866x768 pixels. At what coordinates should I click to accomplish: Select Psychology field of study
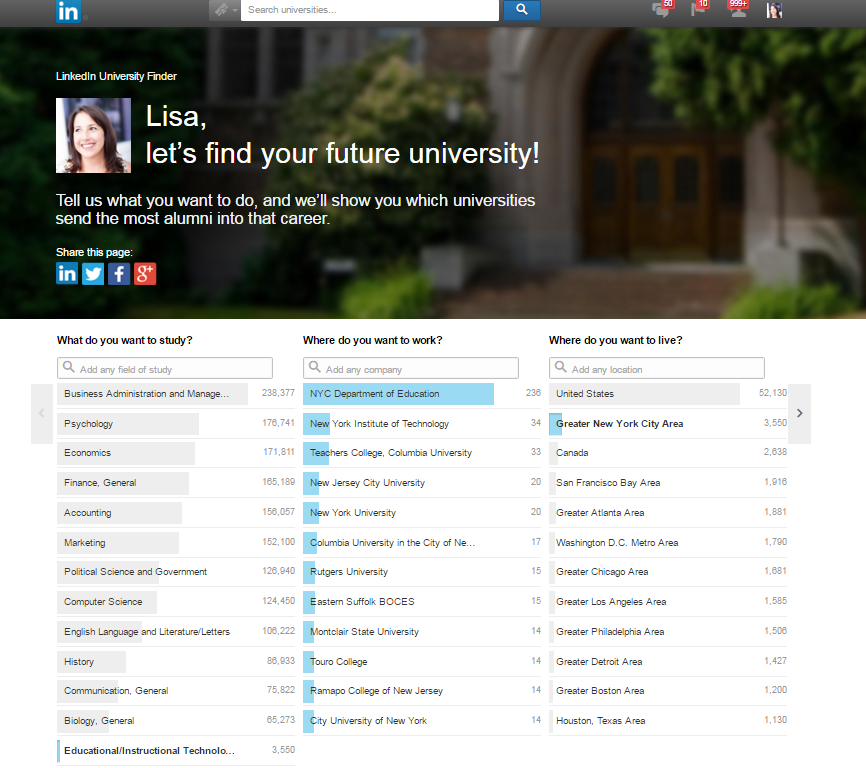[x=176, y=423]
